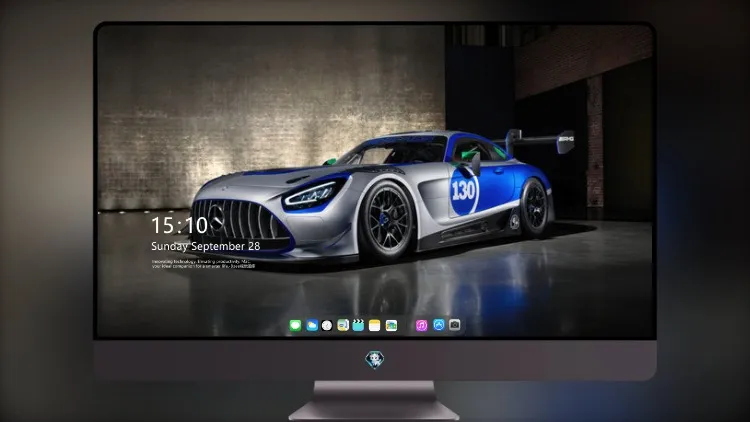The width and height of the screenshot is (750, 422).
Task: Open the Photos gallery app in the dock
Action: click(391, 325)
